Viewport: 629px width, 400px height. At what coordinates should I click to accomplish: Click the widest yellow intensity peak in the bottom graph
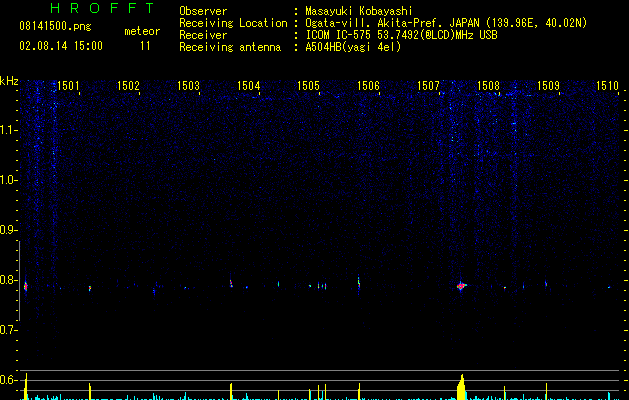461,387
